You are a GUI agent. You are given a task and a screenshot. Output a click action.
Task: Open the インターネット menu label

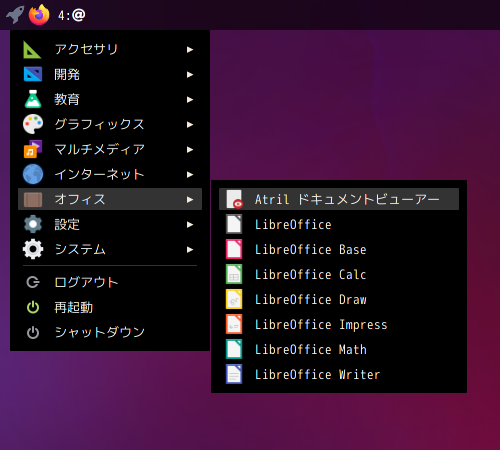(99, 174)
